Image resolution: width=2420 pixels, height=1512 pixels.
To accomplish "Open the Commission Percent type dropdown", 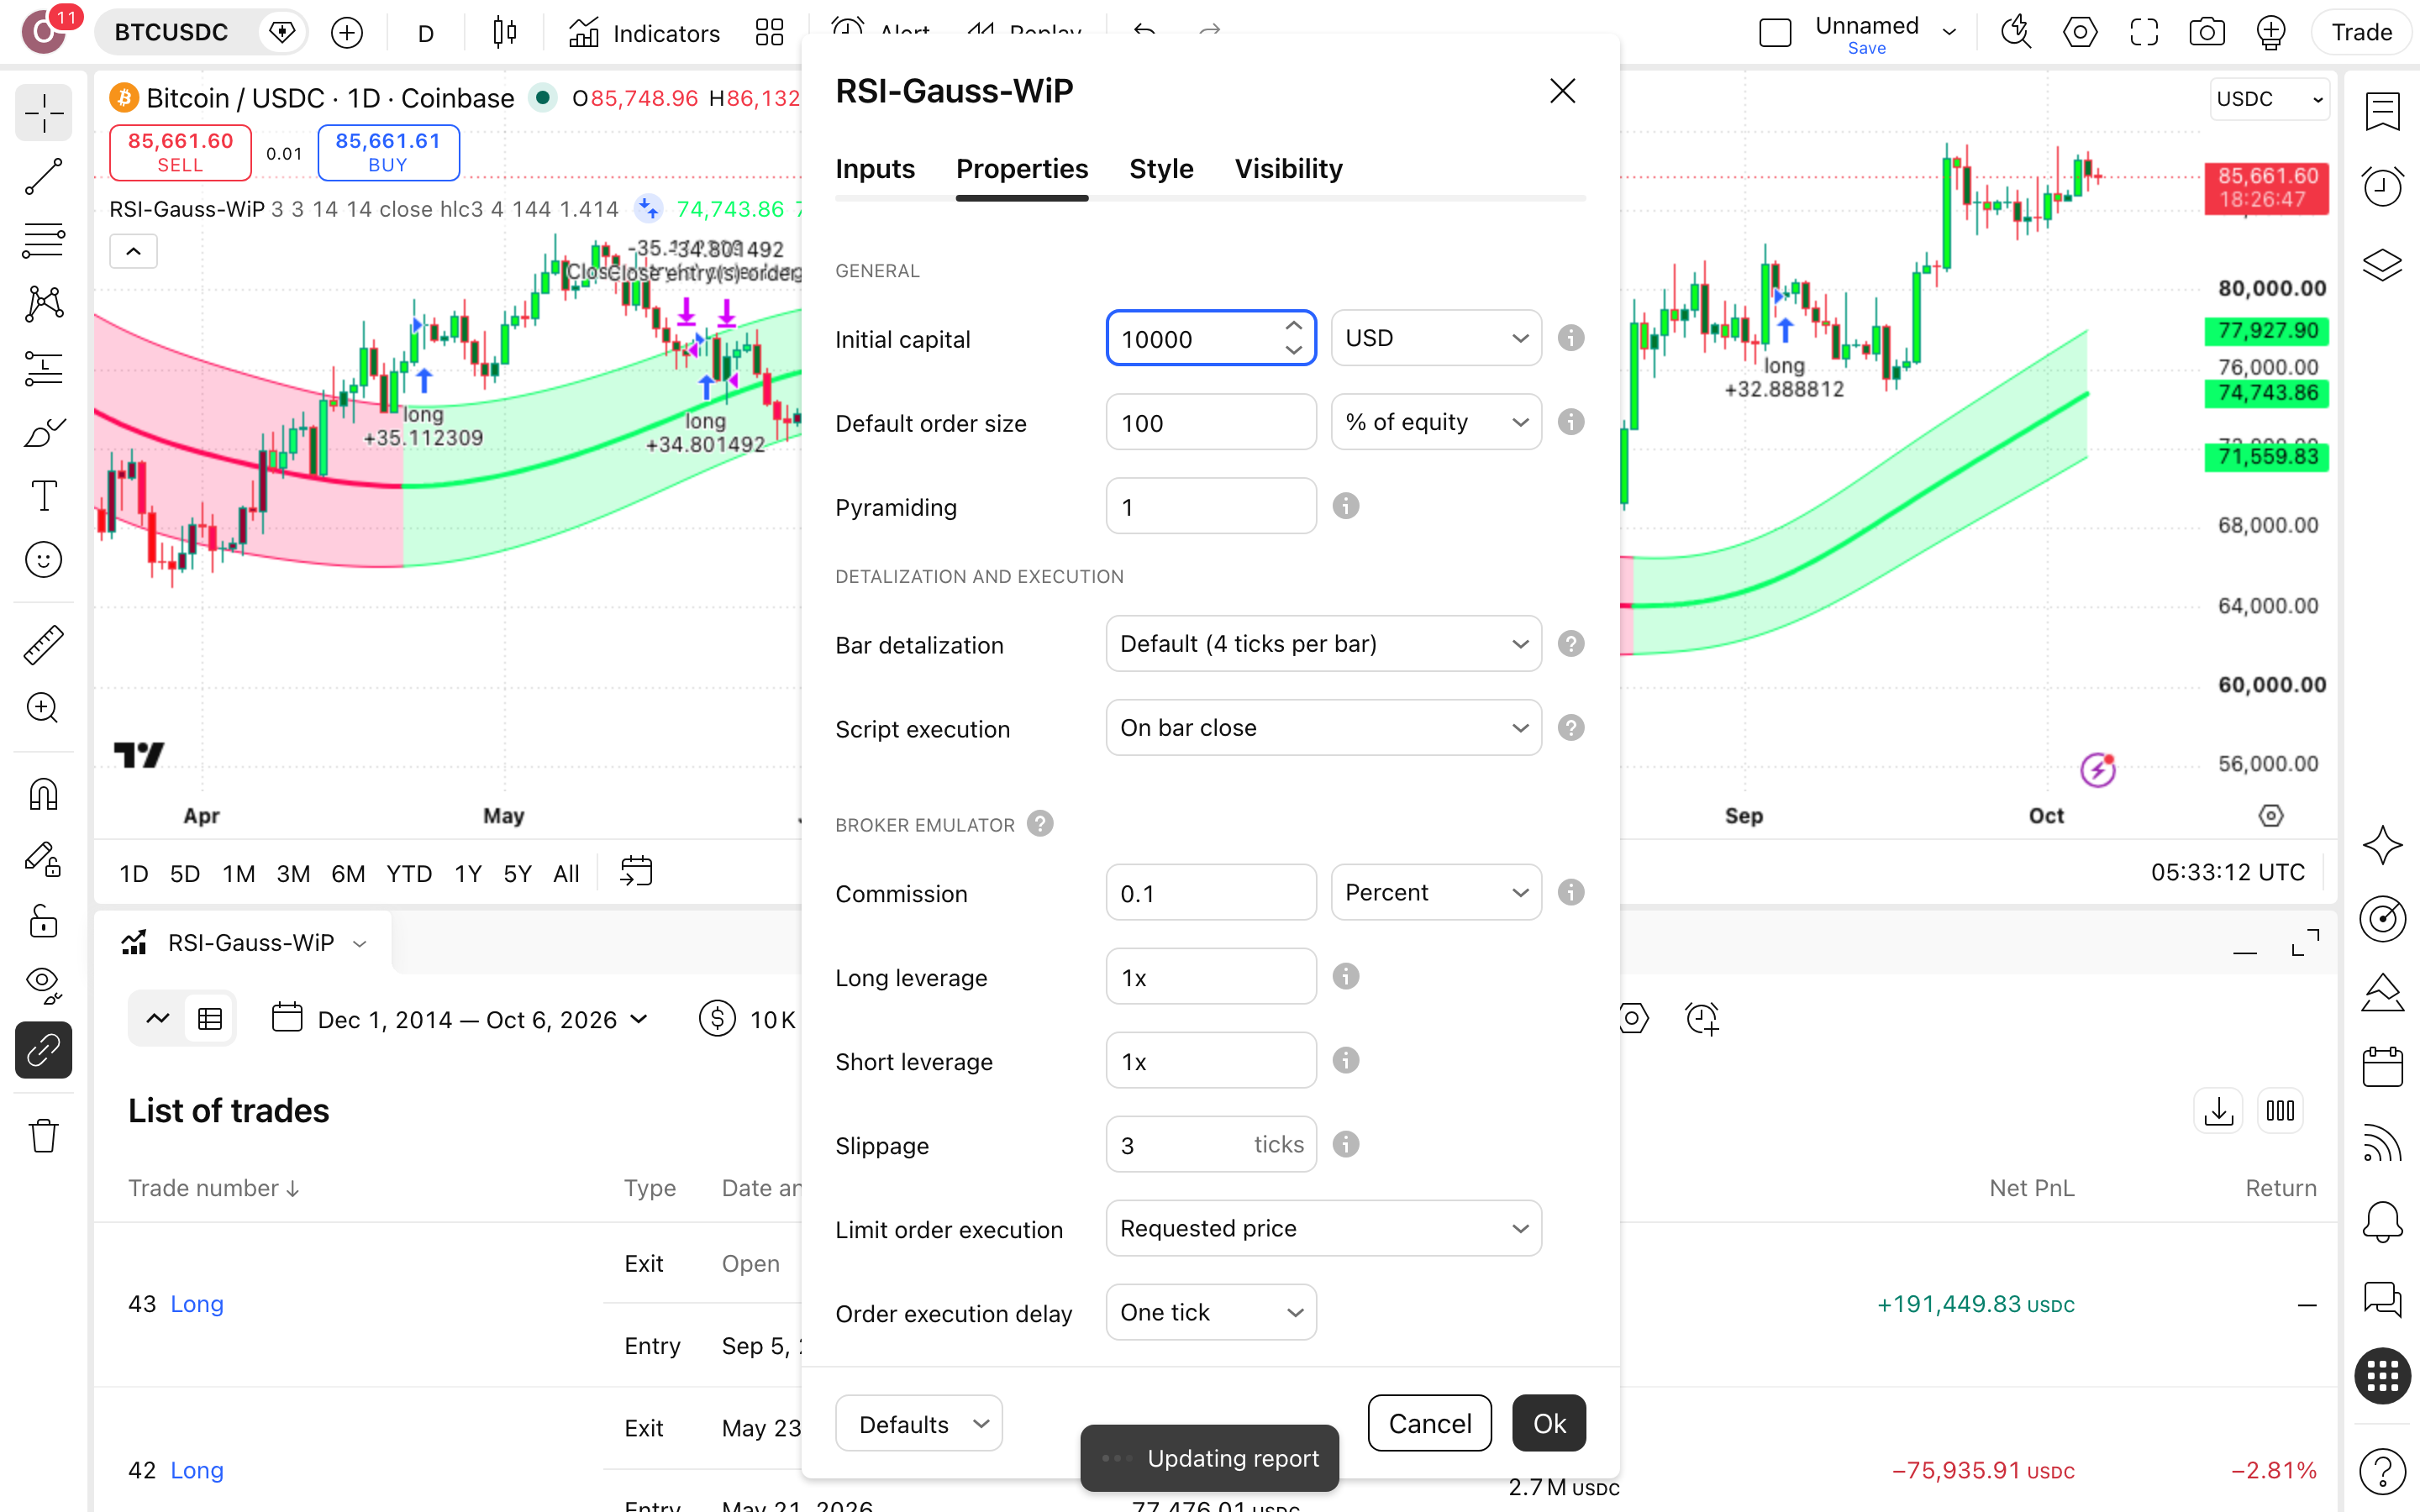I will pos(1436,892).
